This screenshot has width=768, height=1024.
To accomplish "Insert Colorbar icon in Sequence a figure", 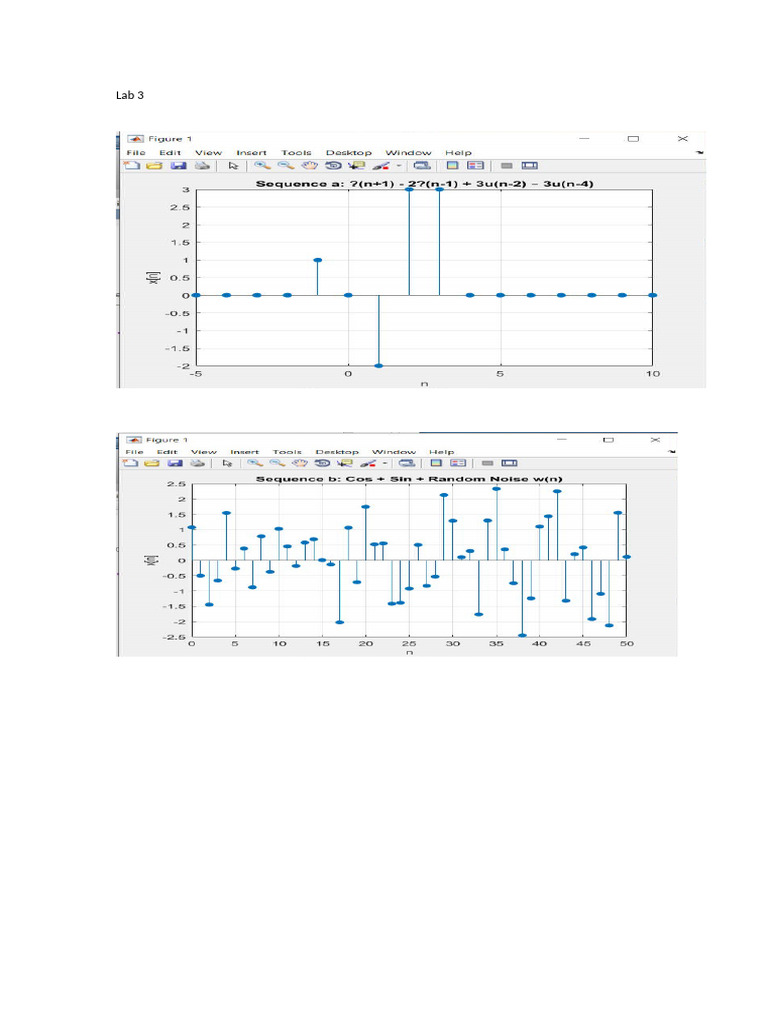I will coord(453,166).
